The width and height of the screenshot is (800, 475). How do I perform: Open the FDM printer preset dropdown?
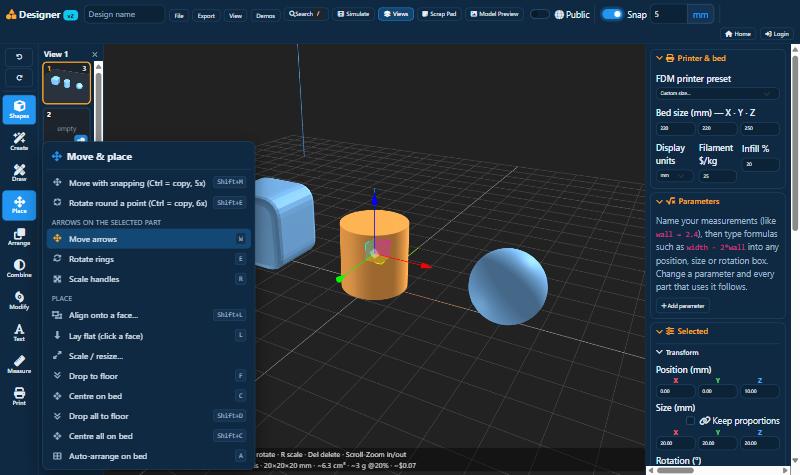click(717, 93)
